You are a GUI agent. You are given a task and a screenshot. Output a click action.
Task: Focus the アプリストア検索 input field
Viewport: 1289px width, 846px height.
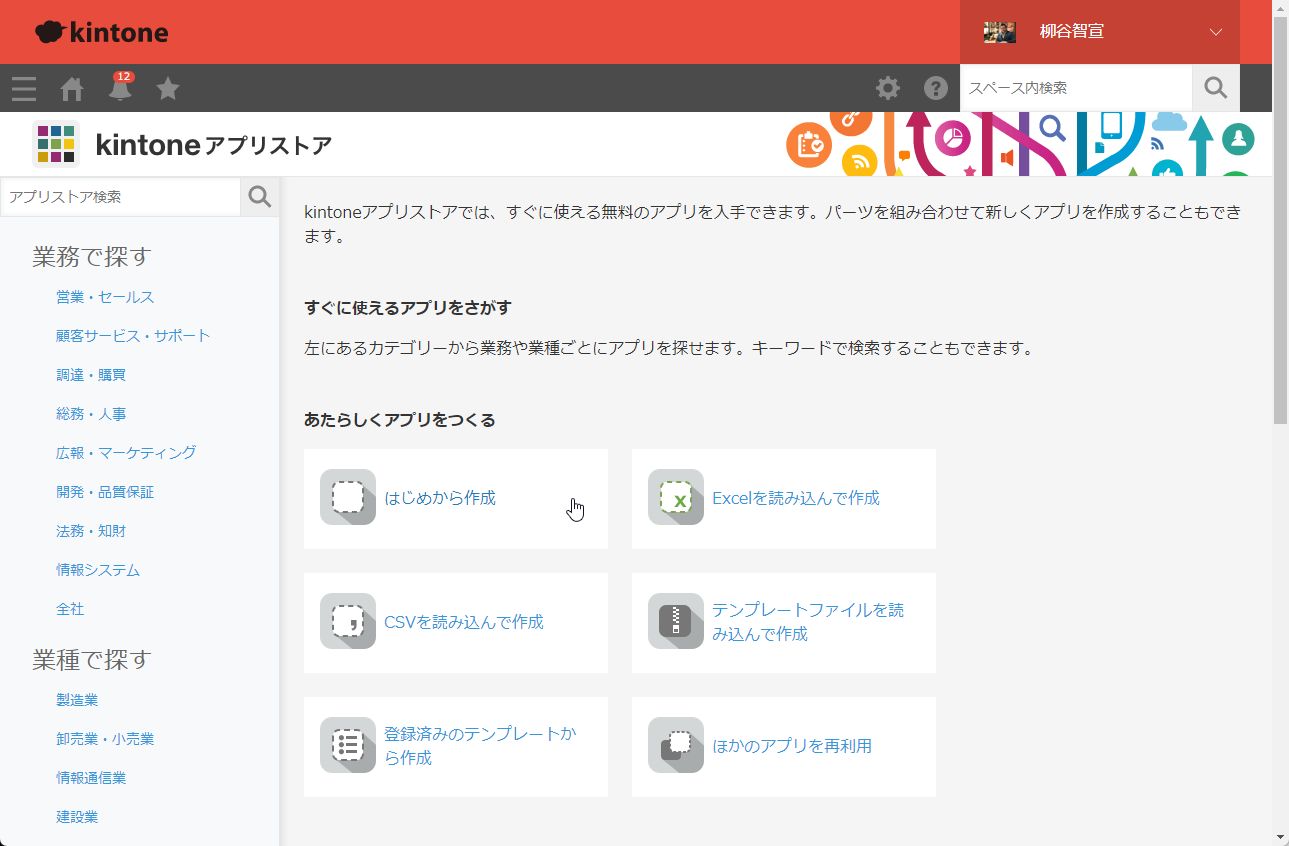120,197
